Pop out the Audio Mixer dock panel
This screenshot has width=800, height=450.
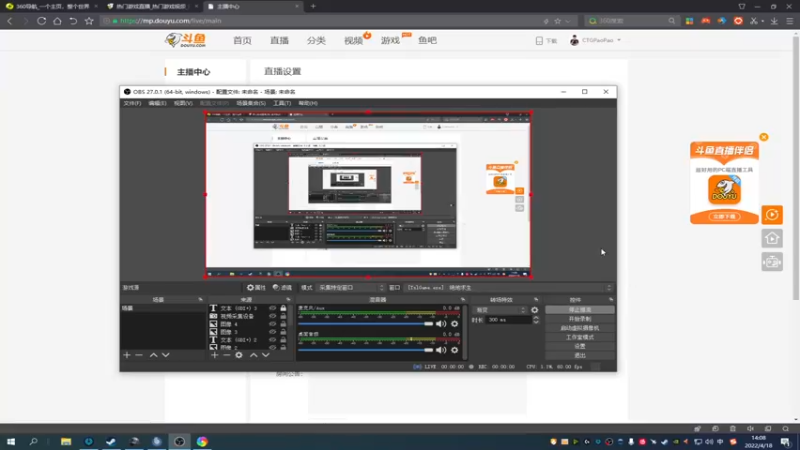(463, 299)
